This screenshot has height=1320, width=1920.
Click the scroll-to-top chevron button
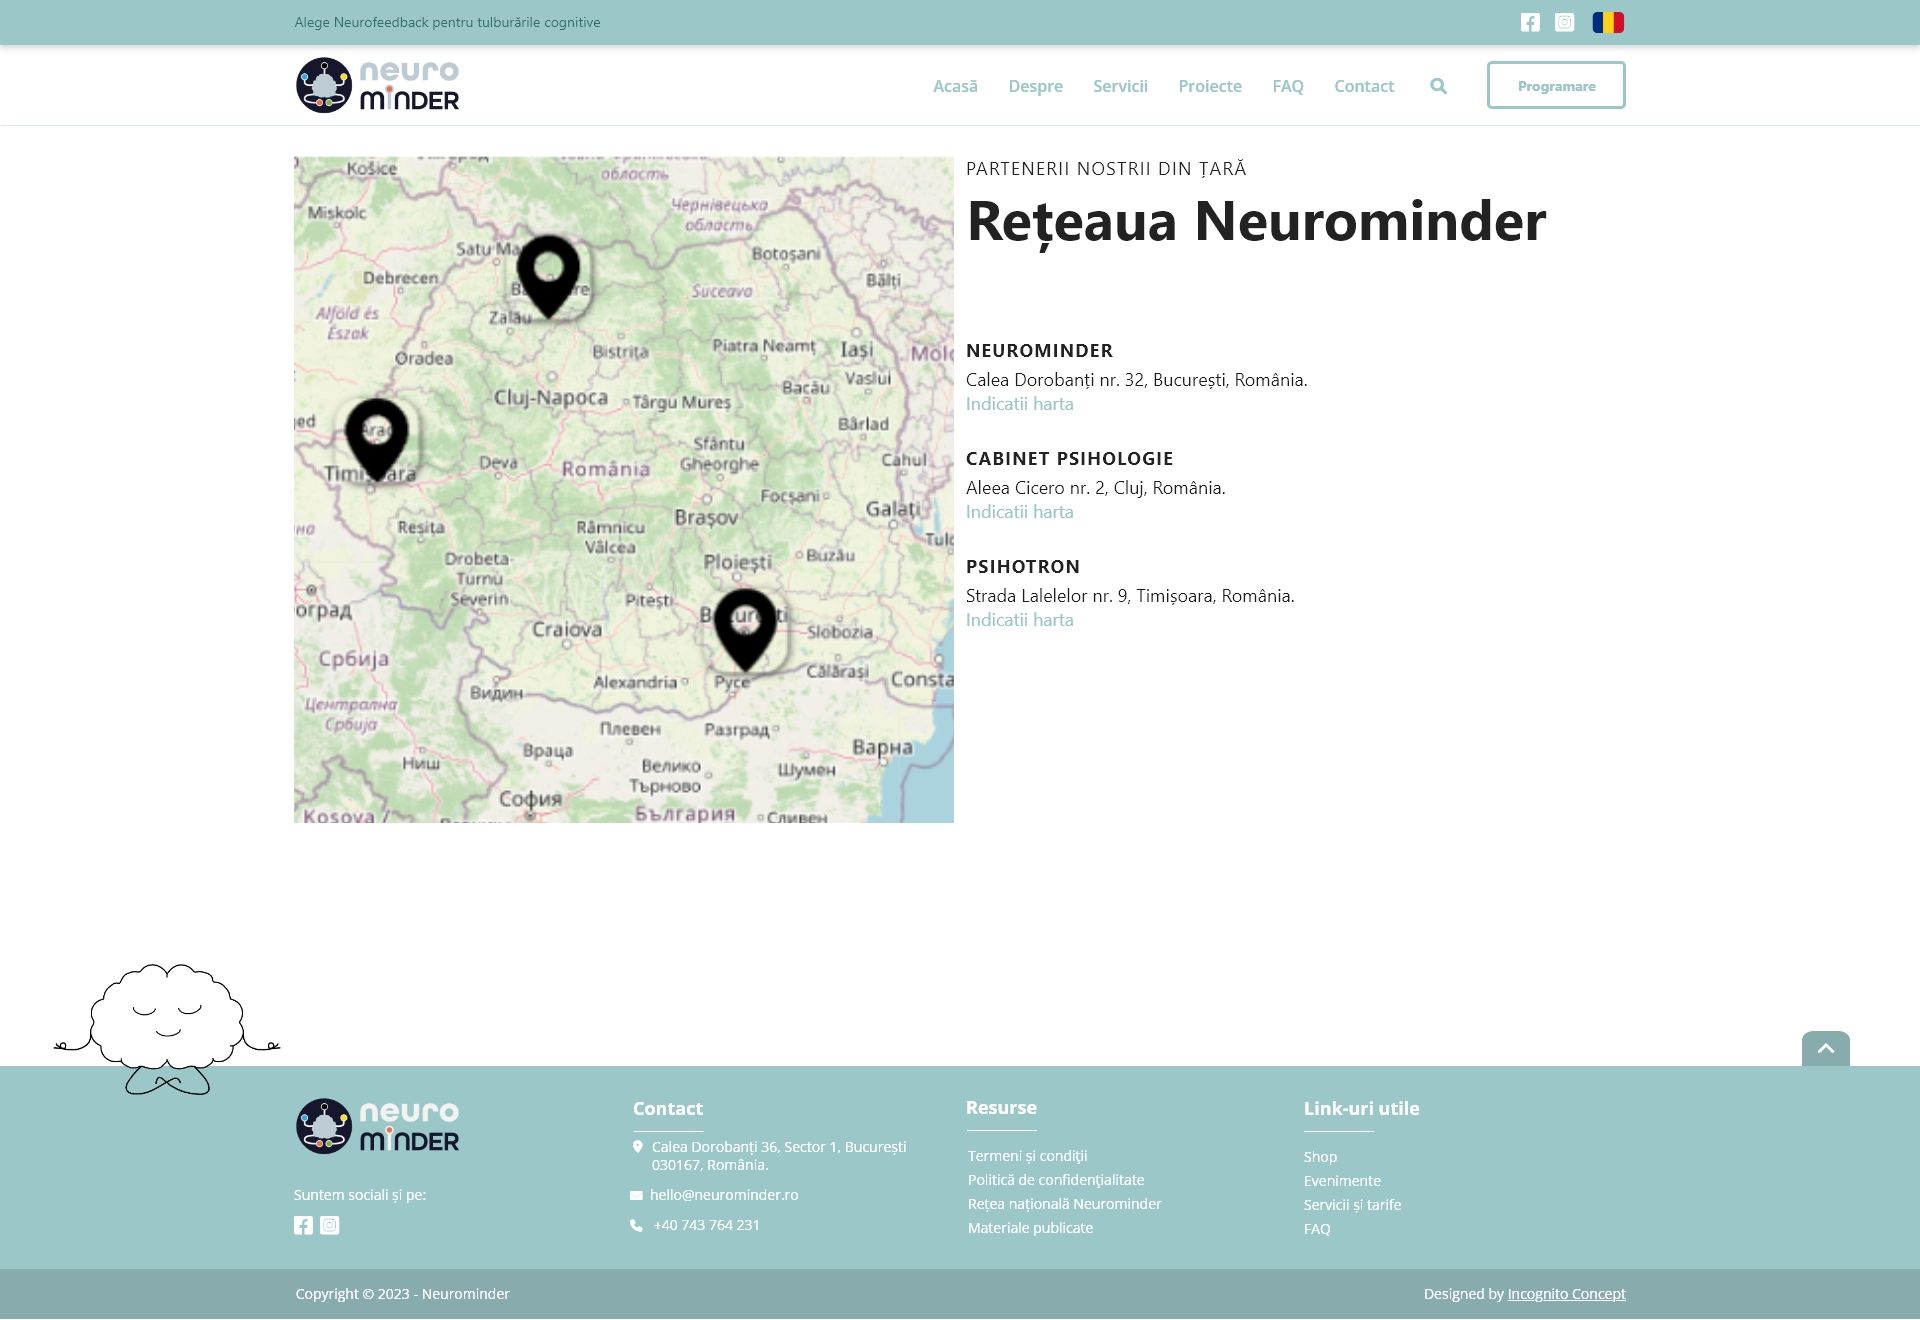coord(1825,1048)
